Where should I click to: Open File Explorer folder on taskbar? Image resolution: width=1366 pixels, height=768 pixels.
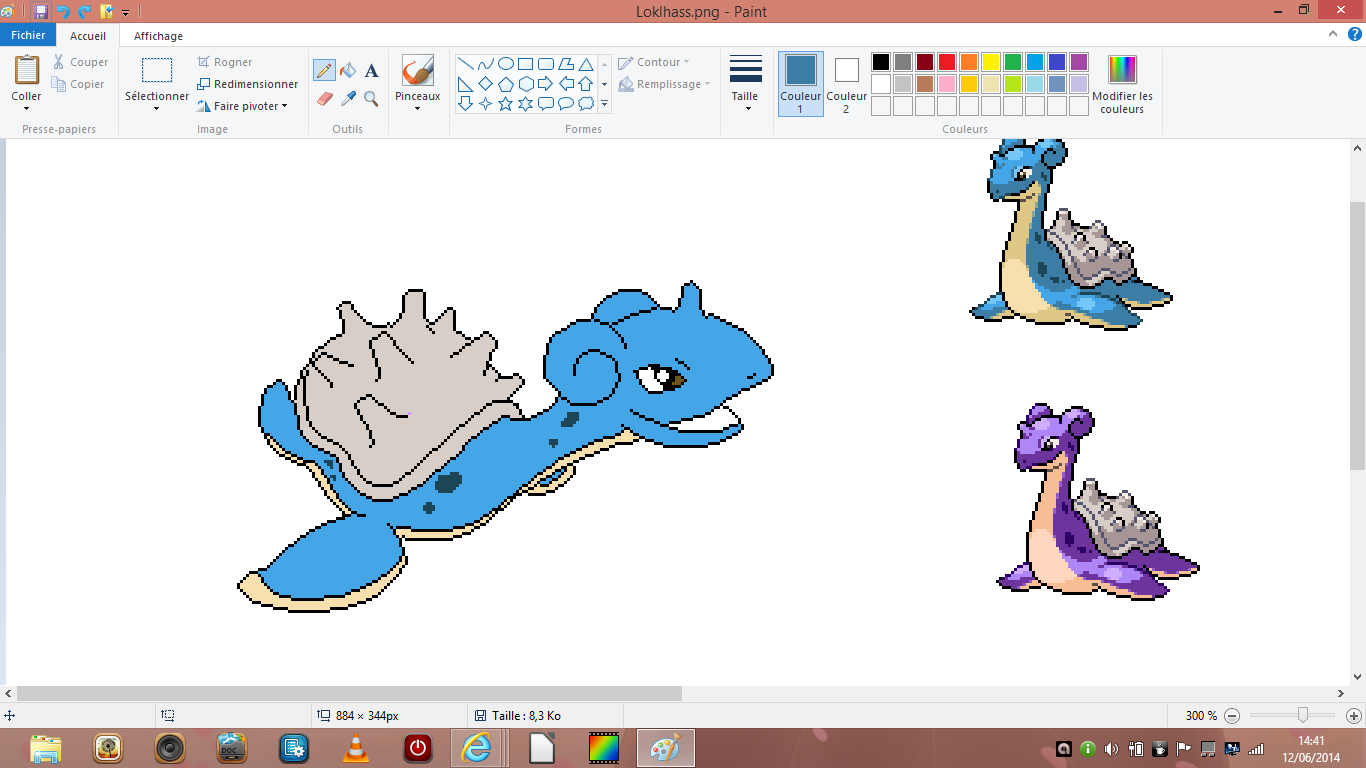tap(46, 748)
